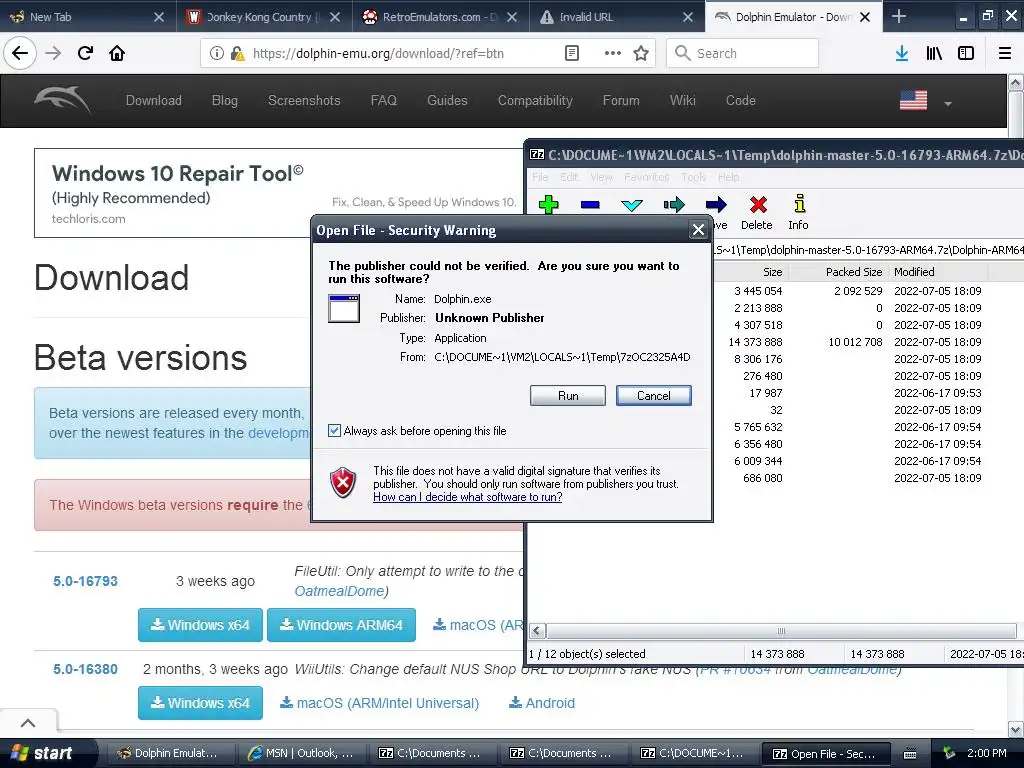Click Firefox forward arrow button
The height and width of the screenshot is (768, 1024).
54,53
